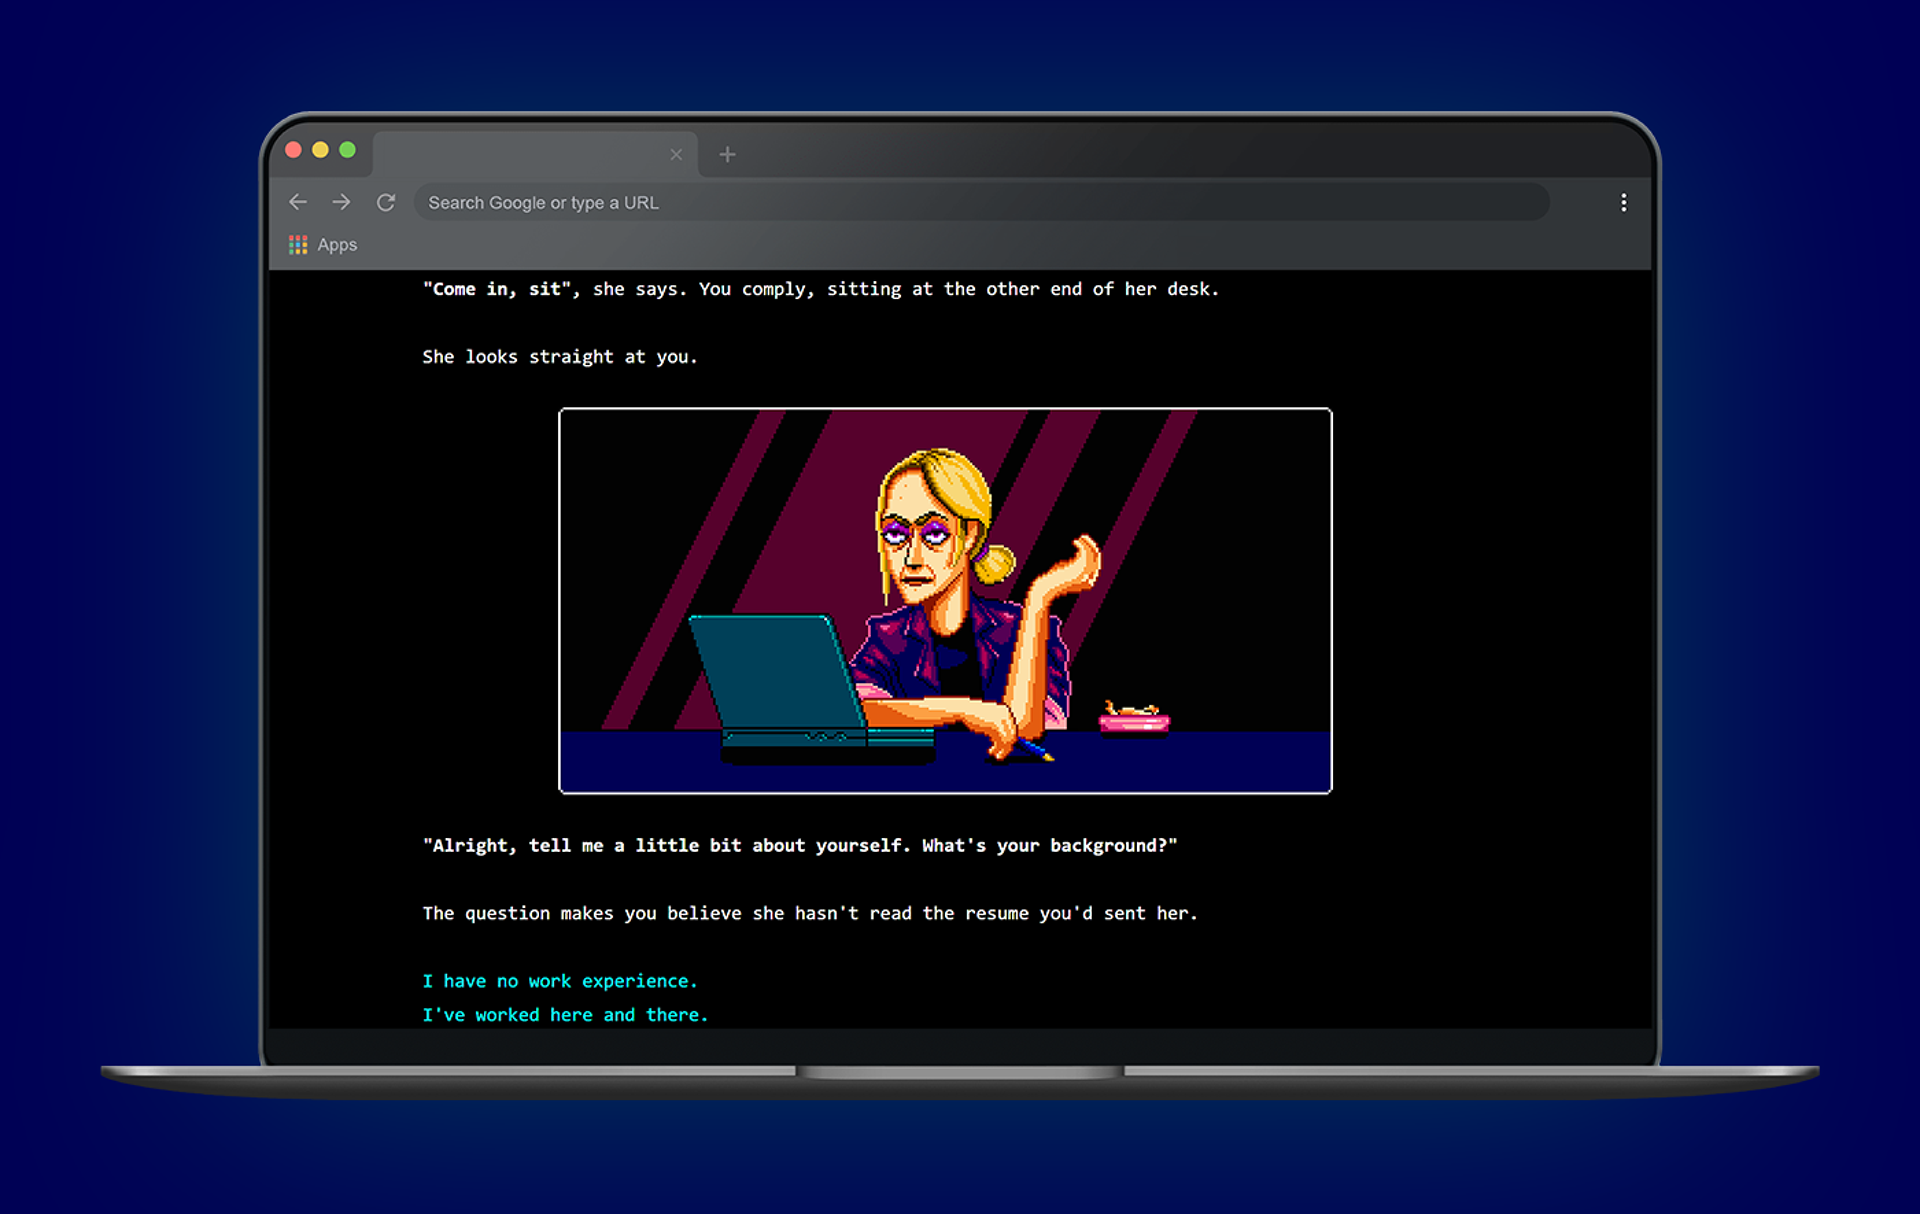Viewport: 1920px width, 1214px height.
Task: Reload the current page
Action: pyautogui.click(x=386, y=202)
